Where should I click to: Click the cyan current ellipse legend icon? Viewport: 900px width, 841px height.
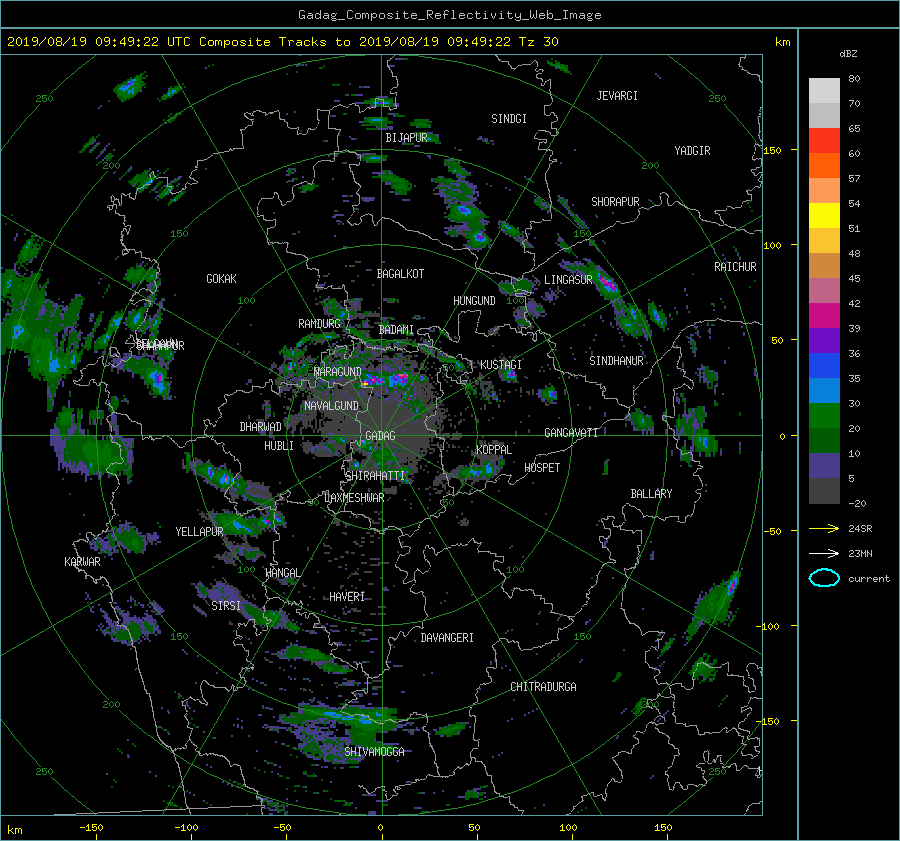coord(824,578)
